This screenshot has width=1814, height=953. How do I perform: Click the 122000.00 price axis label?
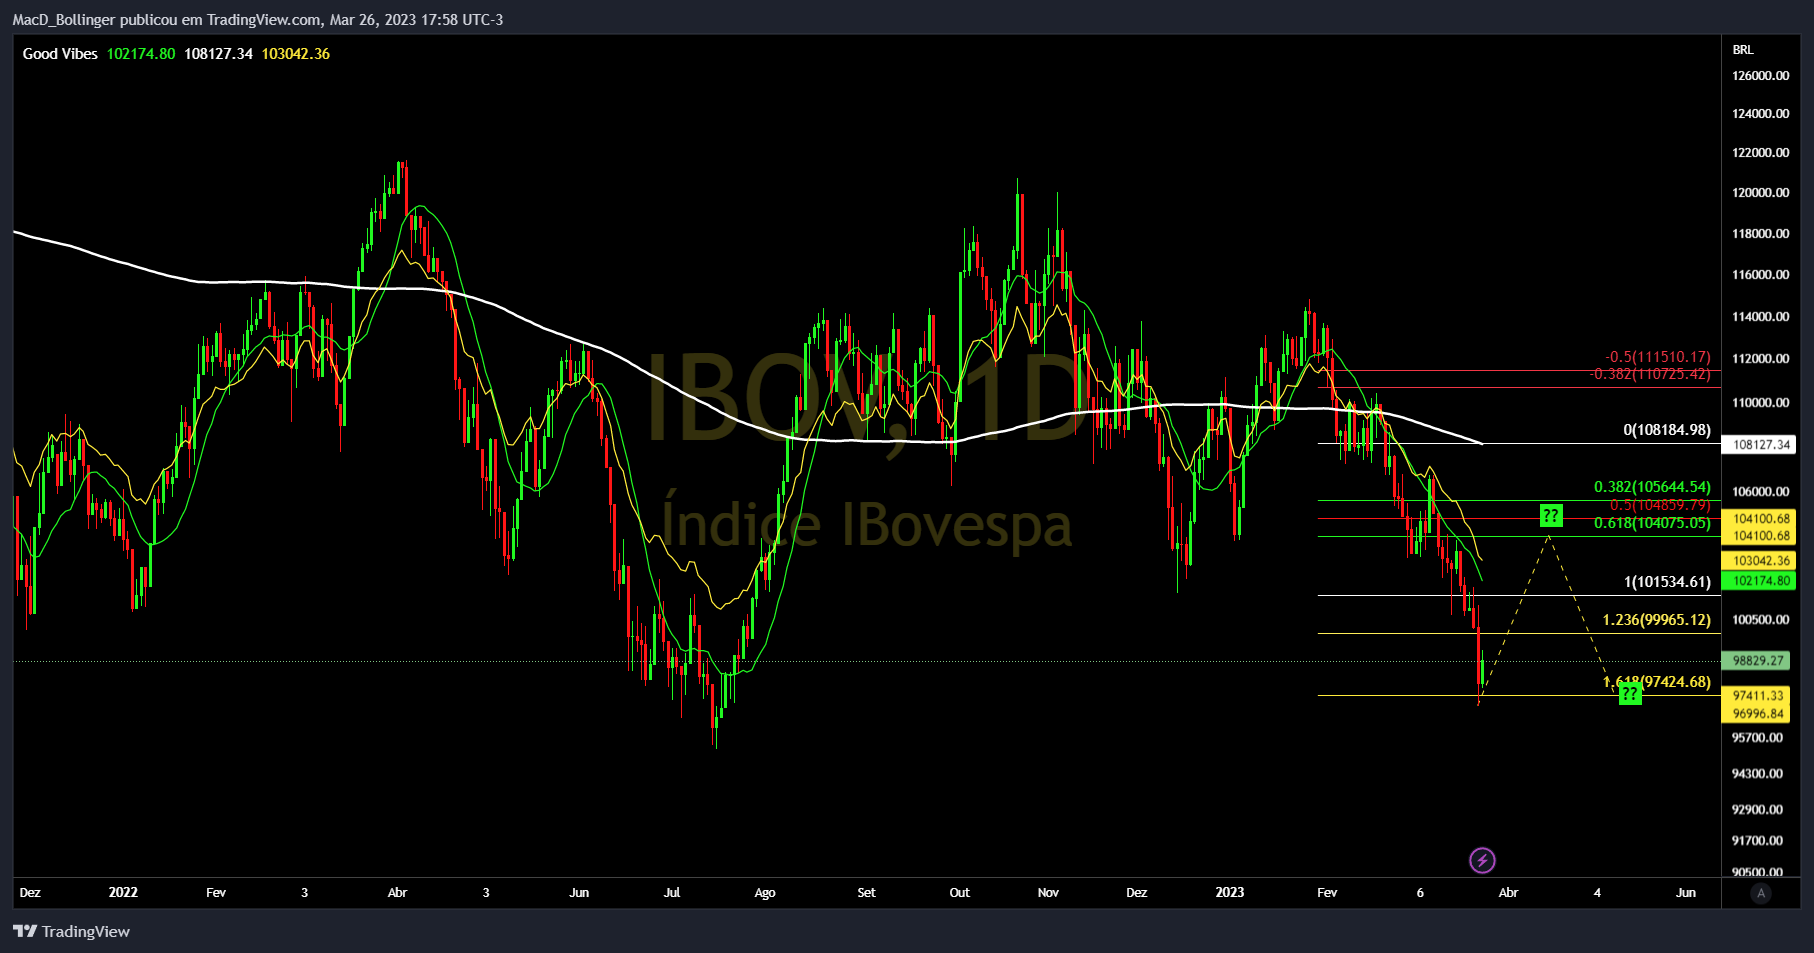point(1760,153)
